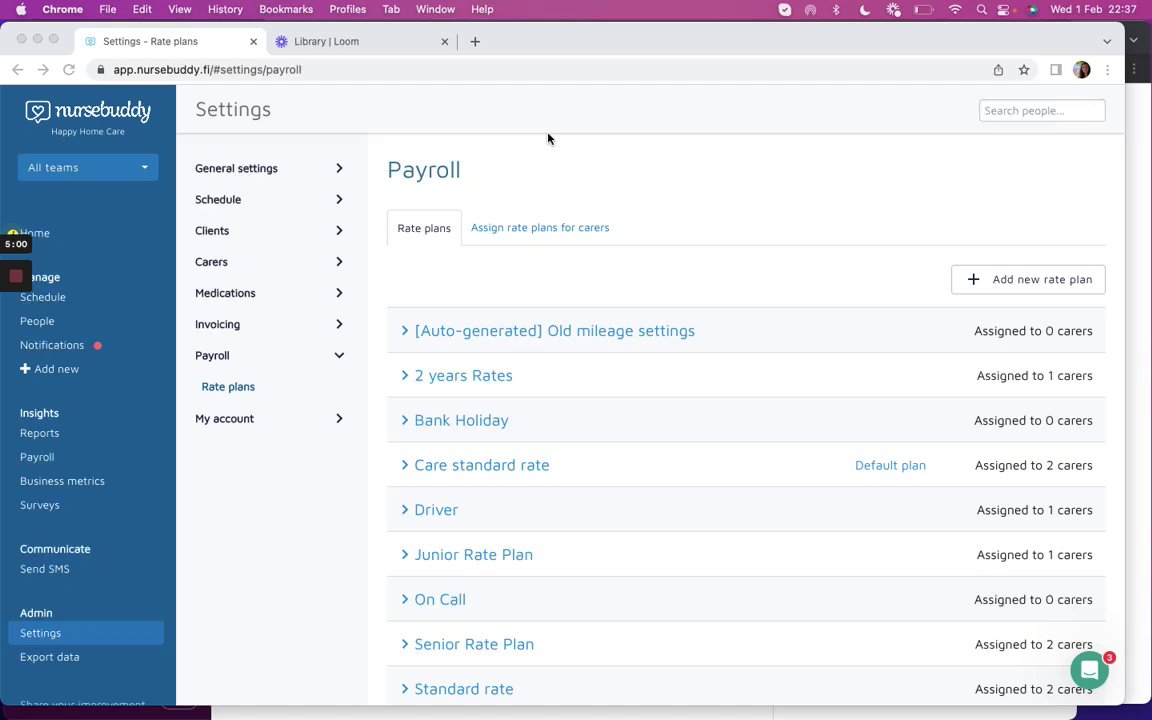Close the Settings - Rate plans tab
1152x720 pixels.
(x=253, y=42)
